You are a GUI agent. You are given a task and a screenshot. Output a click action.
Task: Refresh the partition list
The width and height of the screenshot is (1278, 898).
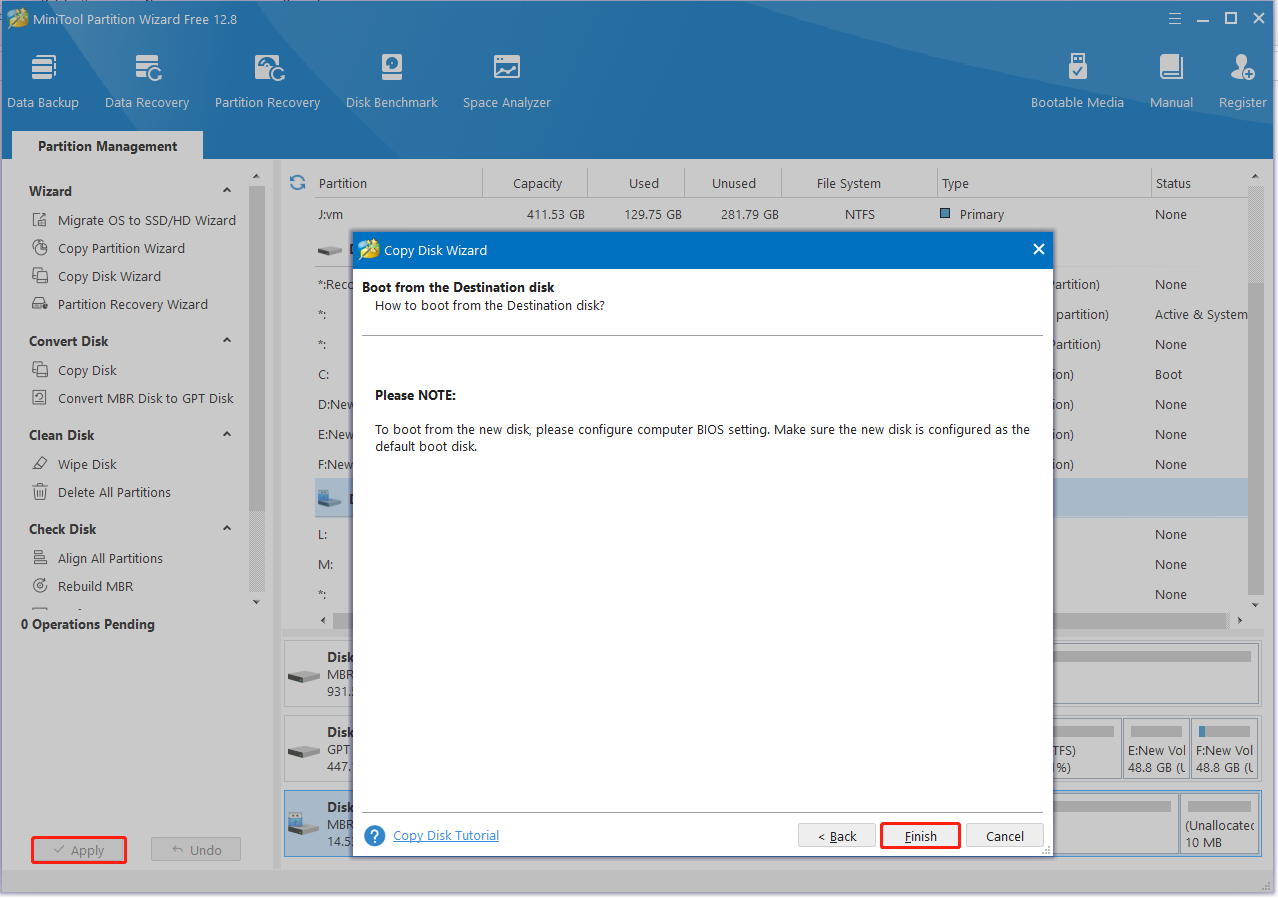pyautogui.click(x=297, y=183)
